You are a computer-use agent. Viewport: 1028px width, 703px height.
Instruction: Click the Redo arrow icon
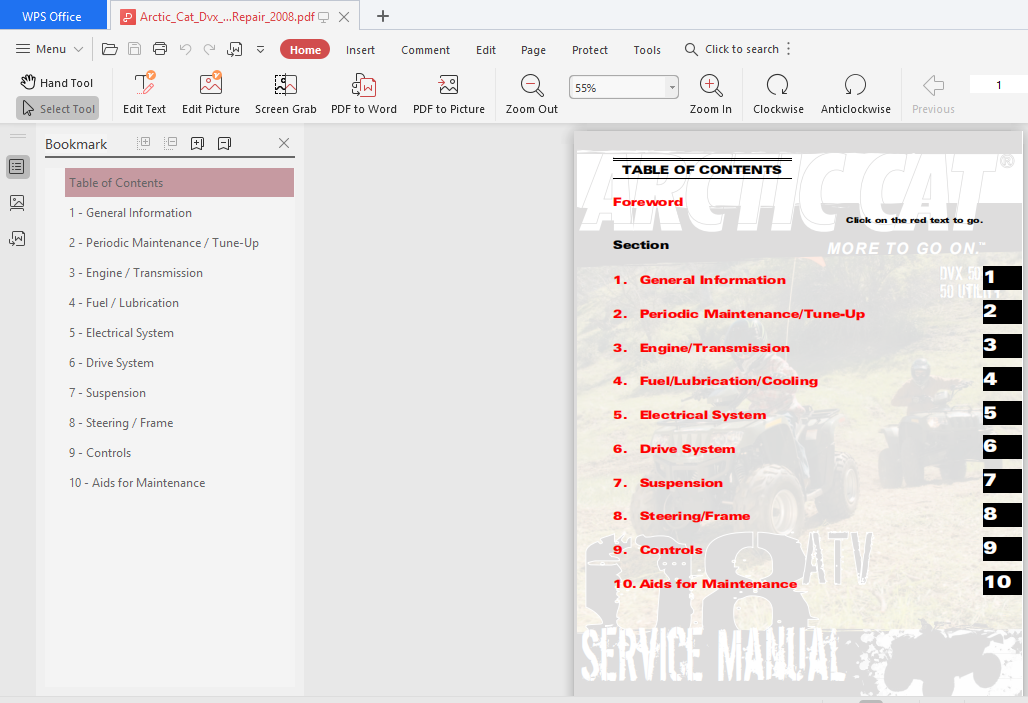209,49
